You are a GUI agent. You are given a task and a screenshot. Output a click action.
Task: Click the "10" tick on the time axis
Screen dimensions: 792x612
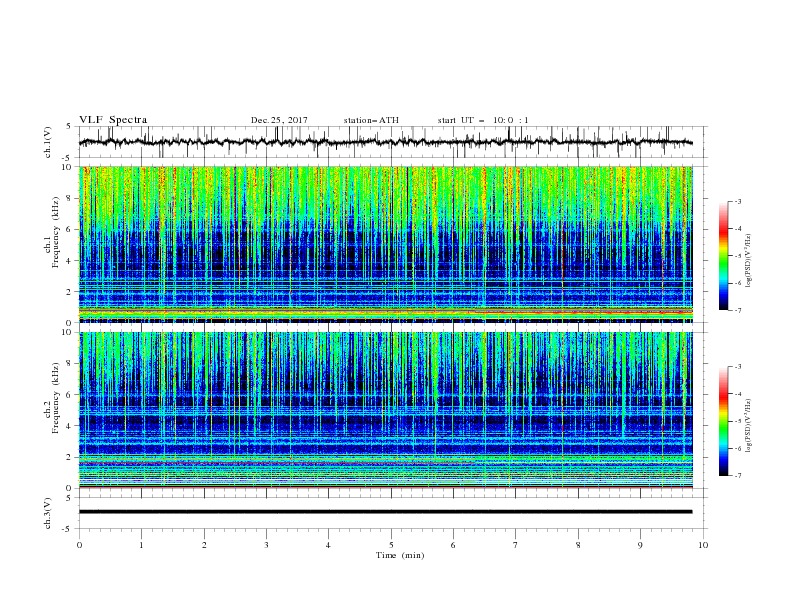703,545
